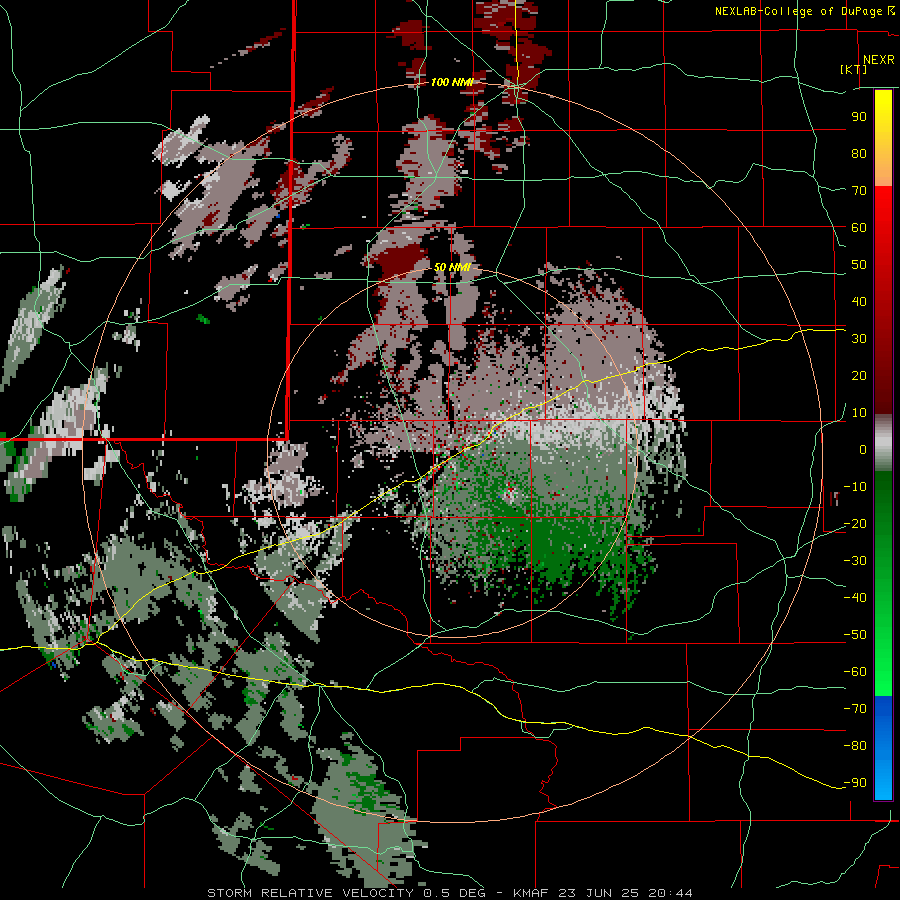The height and width of the screenshot is (900, 900).
Task: Click the -60 value on the velocity scale
Action: click(855, 672)
